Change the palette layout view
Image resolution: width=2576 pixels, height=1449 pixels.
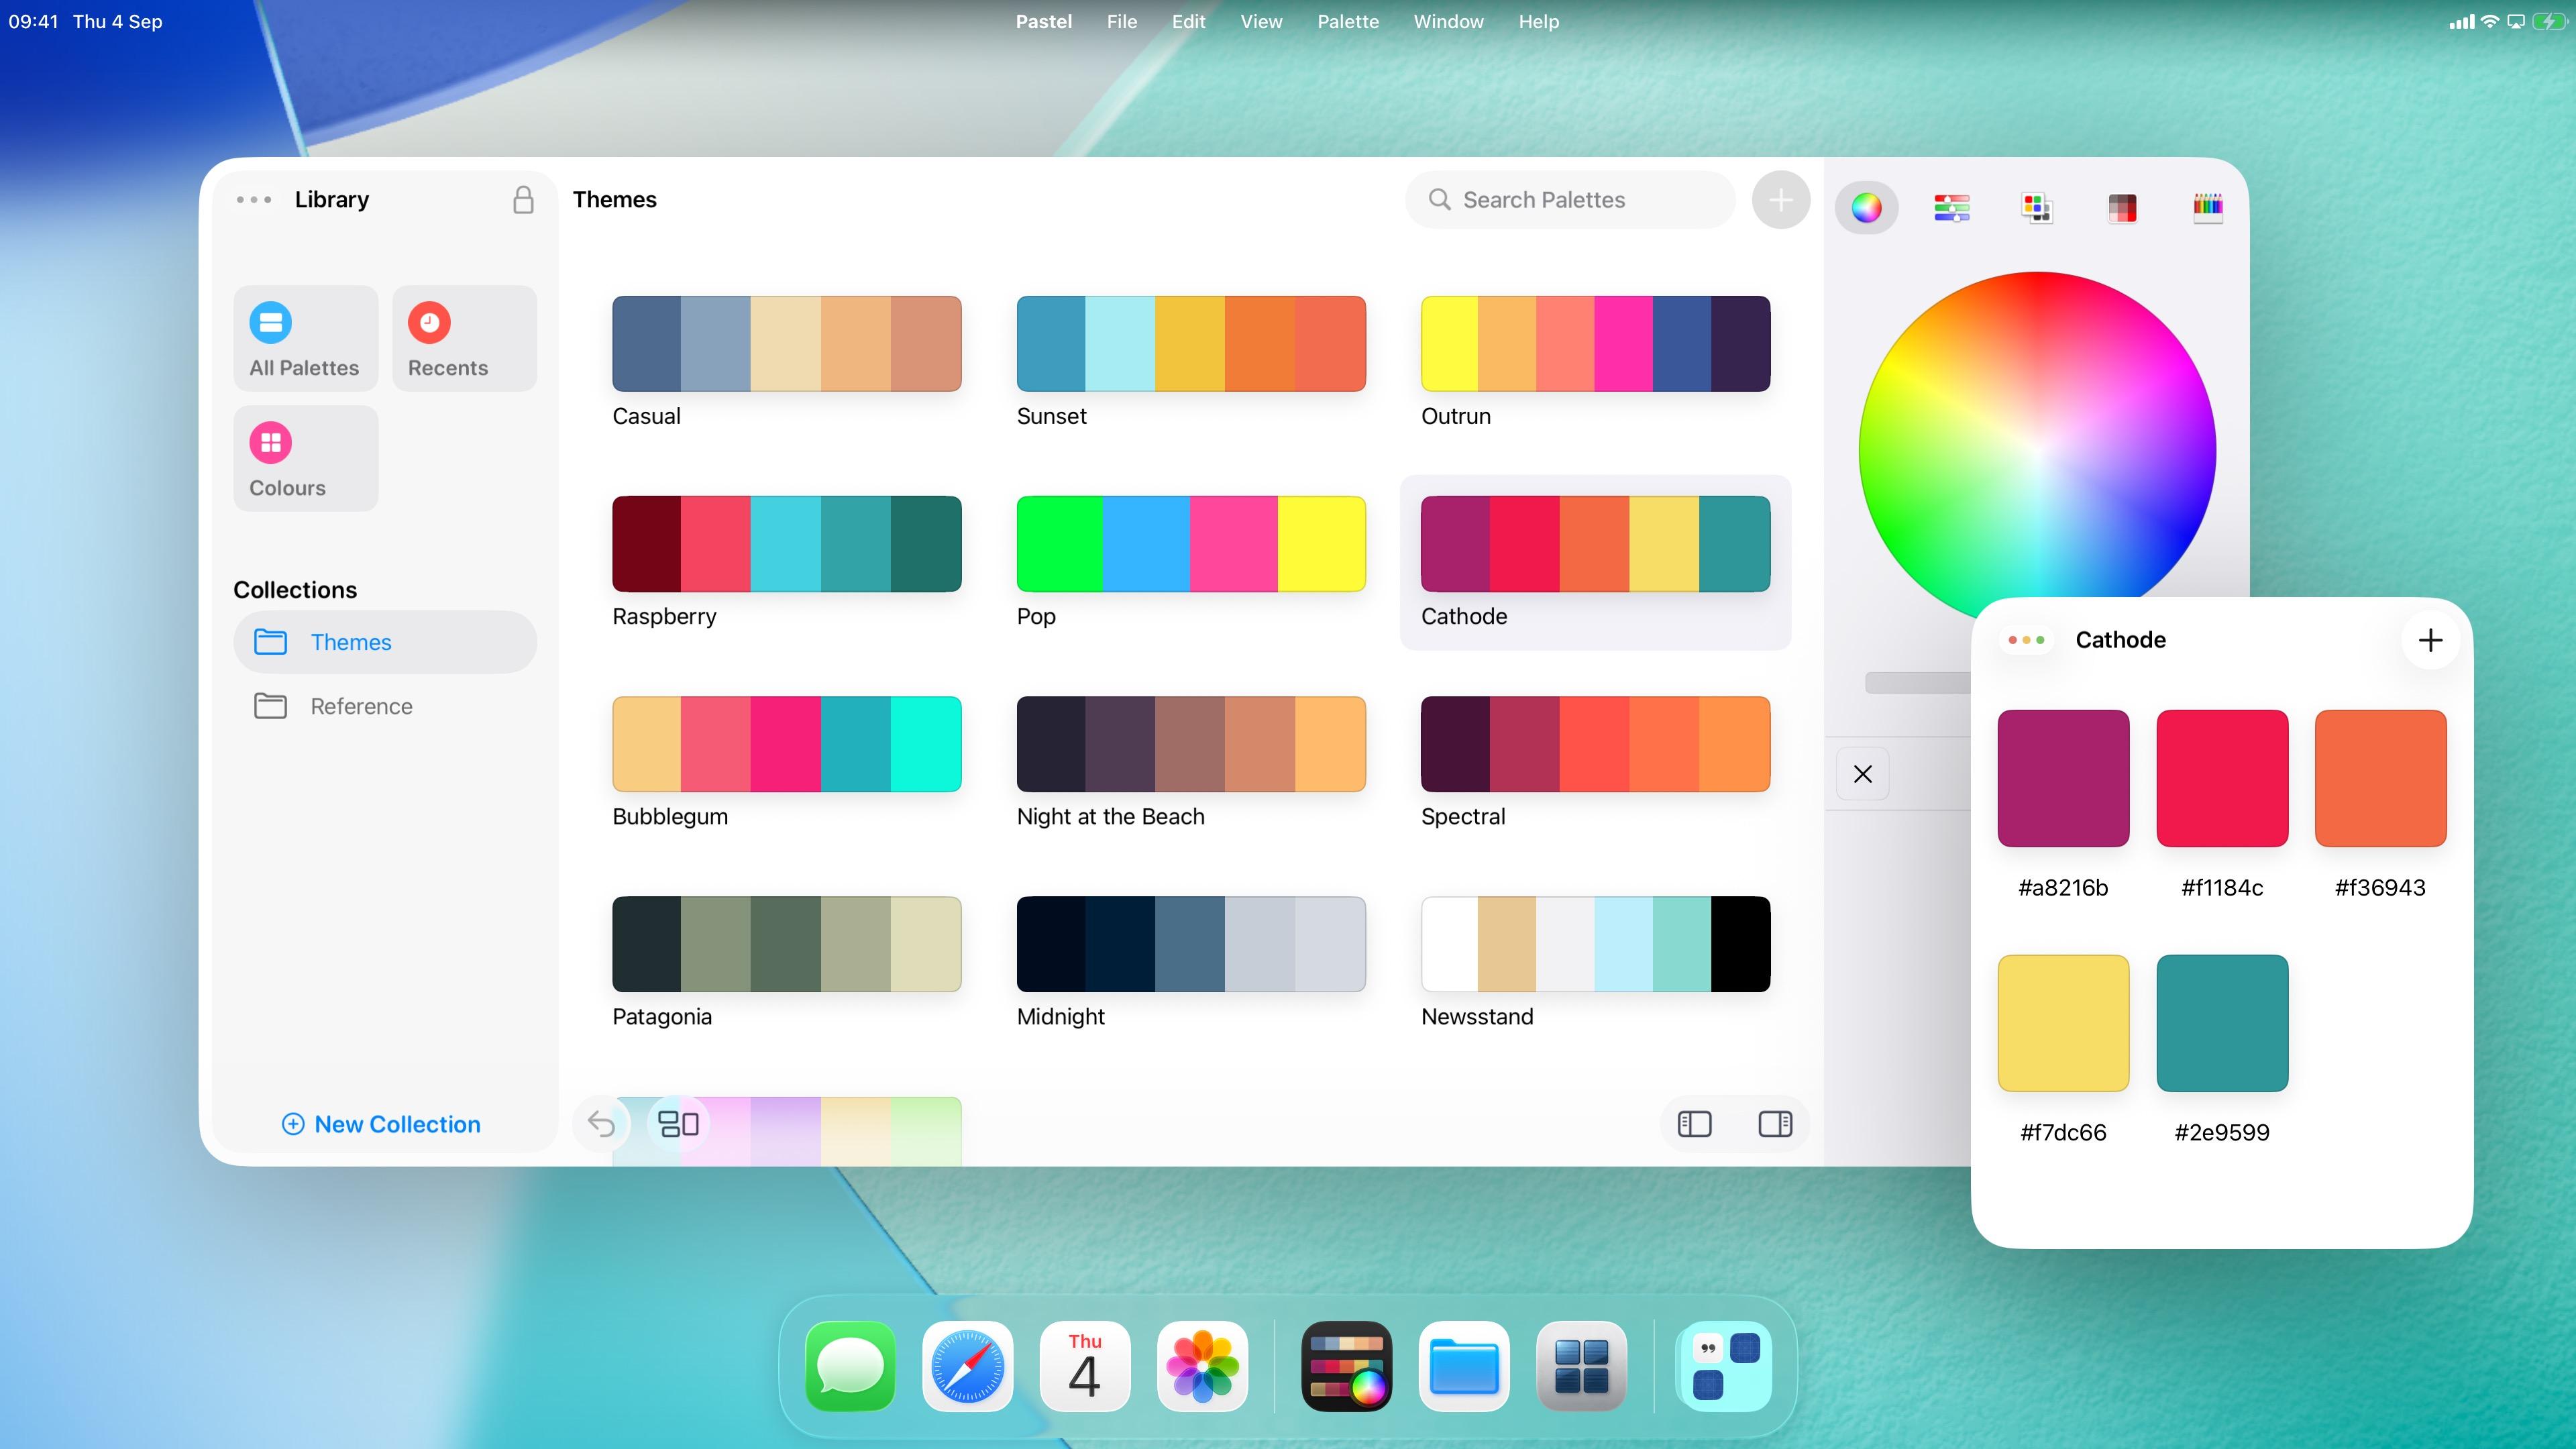(x=679, y=1124)
